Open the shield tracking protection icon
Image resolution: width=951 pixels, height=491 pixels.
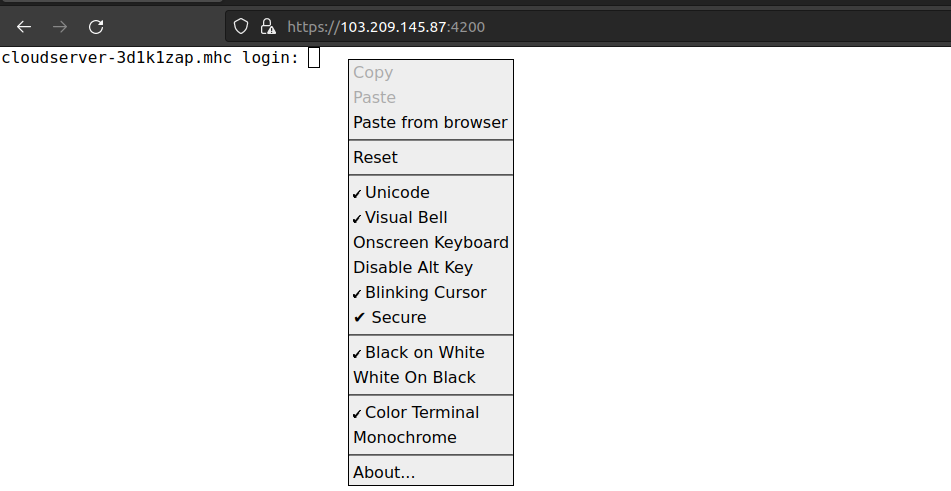coord(241,26)
